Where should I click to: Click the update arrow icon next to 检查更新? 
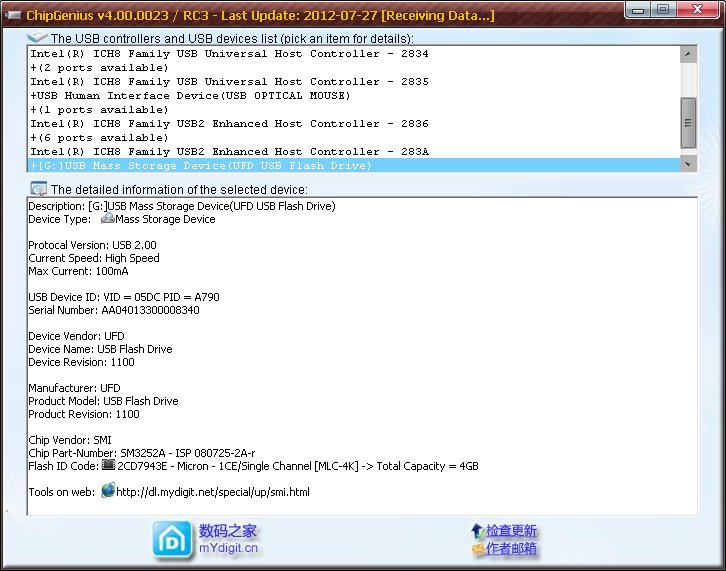(x=477, y=531)
